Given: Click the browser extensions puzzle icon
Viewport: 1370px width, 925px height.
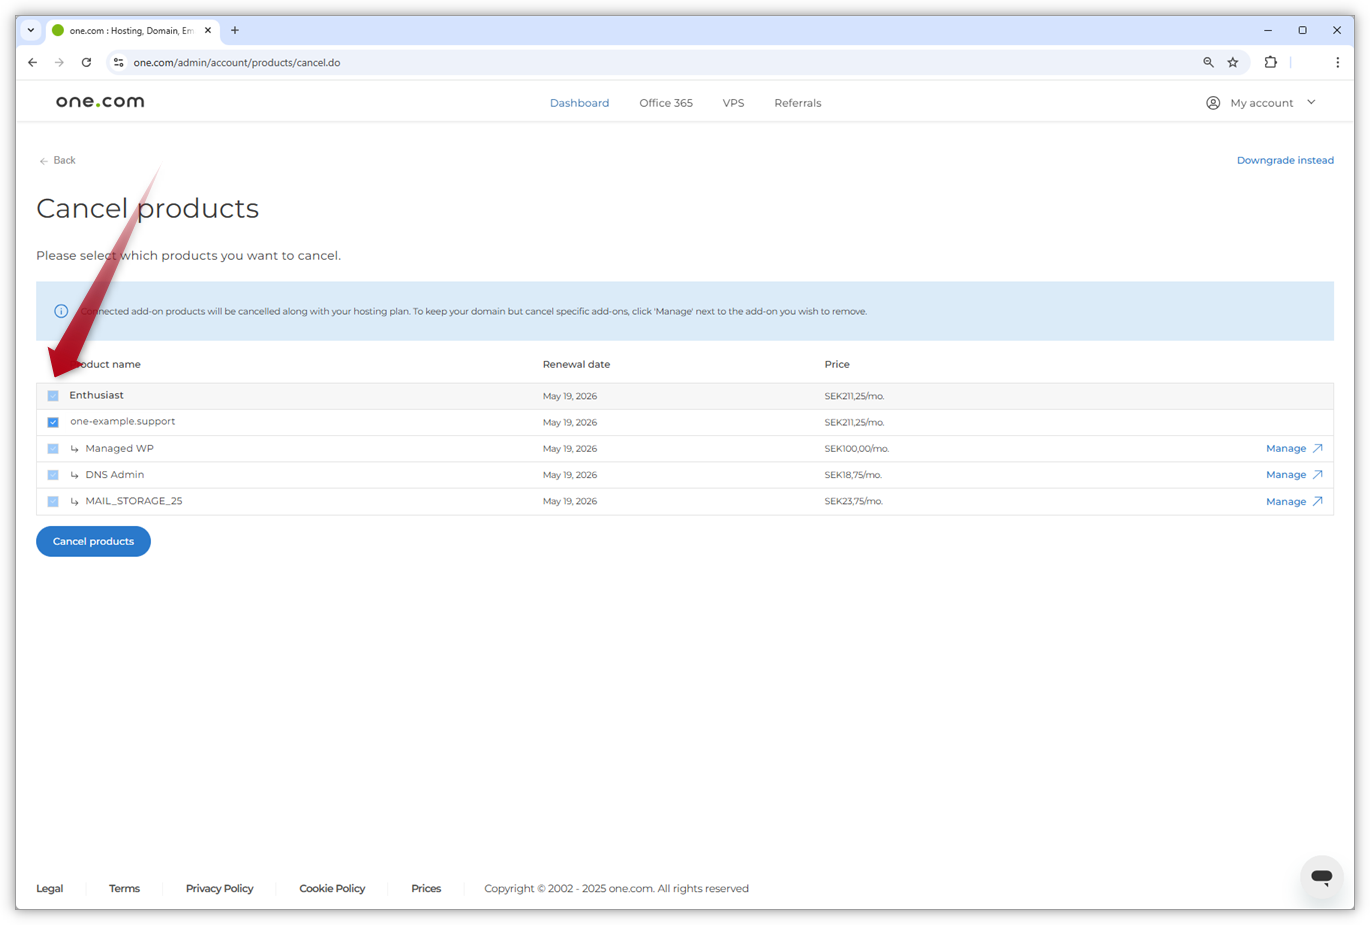Looking at the screenshot, I should click(x=1270, y=62).
